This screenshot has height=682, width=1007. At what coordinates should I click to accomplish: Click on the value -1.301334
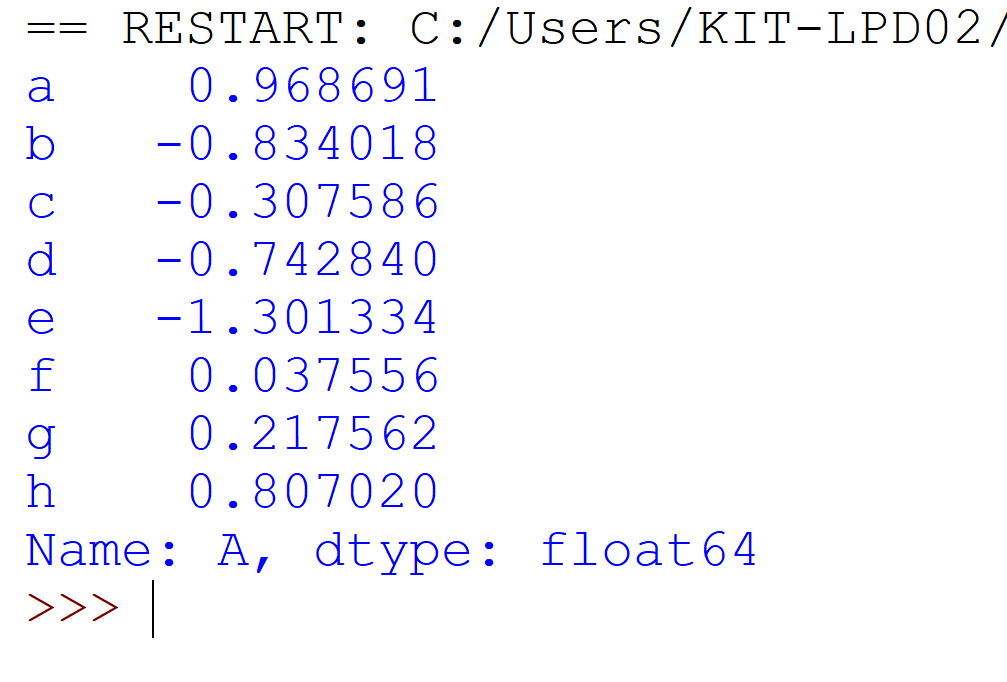tap(297, 318)
